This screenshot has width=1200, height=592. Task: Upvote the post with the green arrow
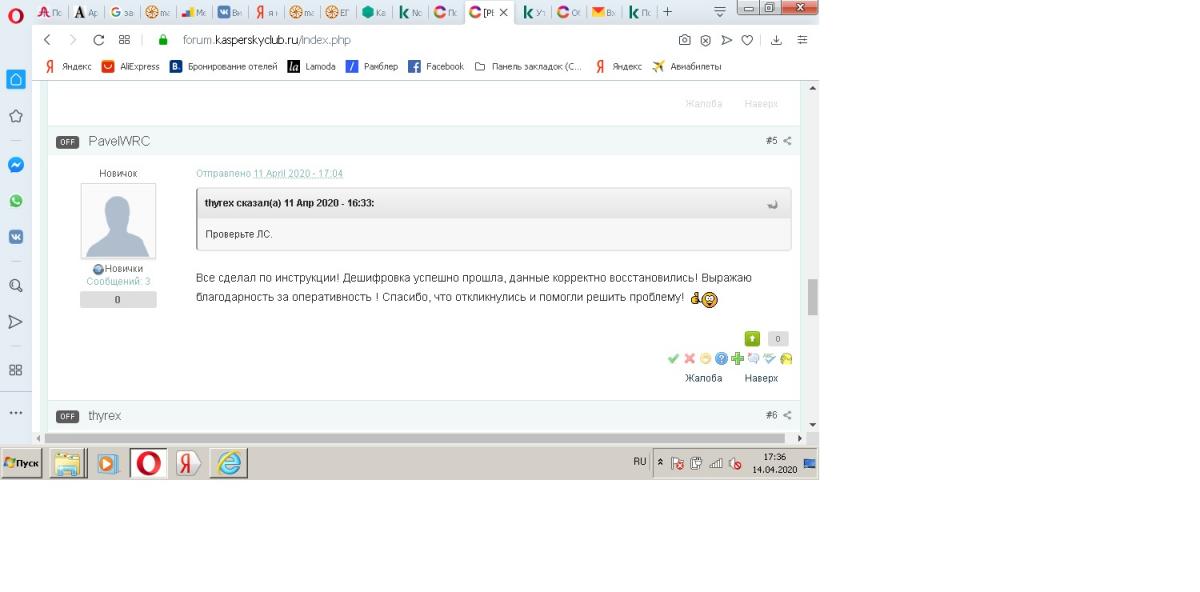752,339
